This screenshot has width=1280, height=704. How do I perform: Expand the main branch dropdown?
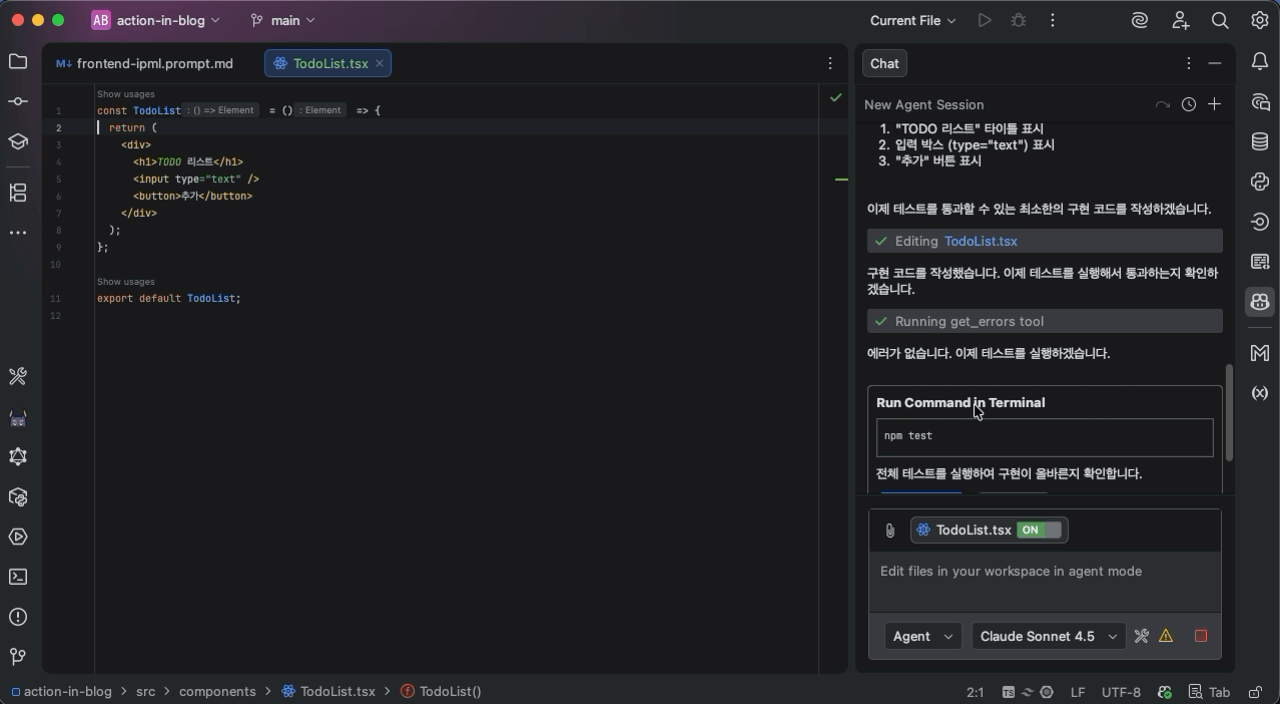pos(283,20)
